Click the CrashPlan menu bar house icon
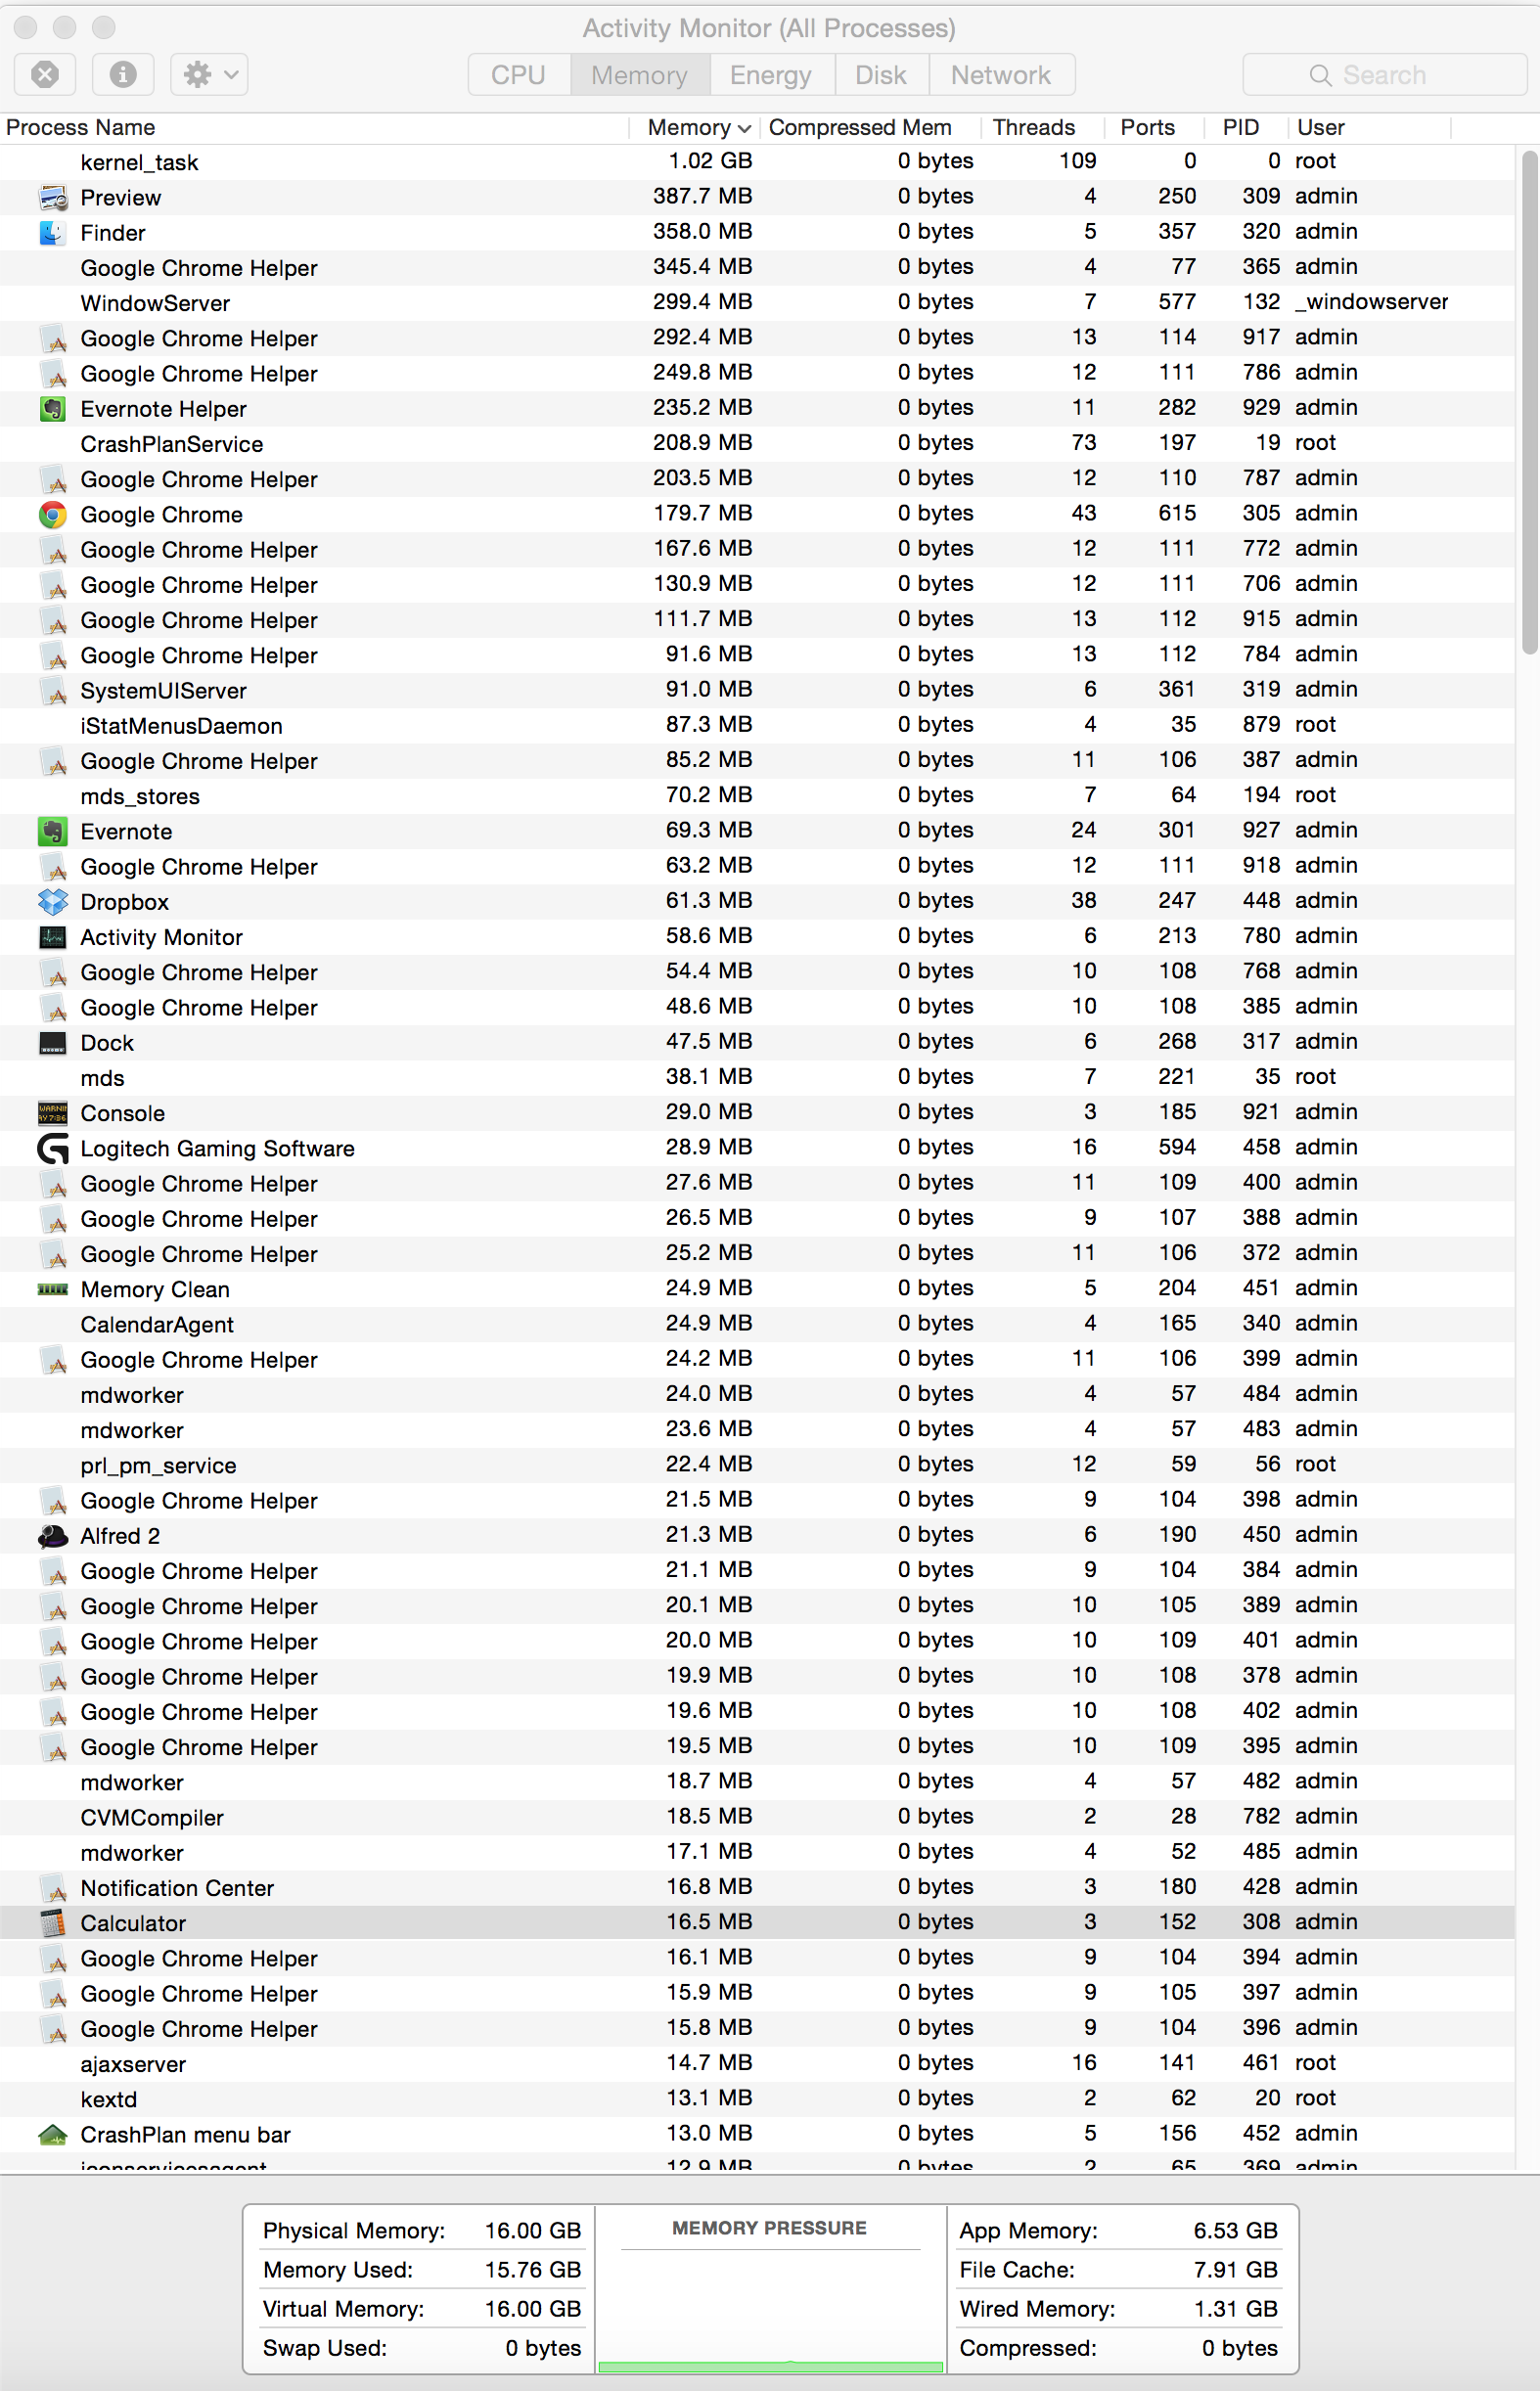 (53, 2135)
